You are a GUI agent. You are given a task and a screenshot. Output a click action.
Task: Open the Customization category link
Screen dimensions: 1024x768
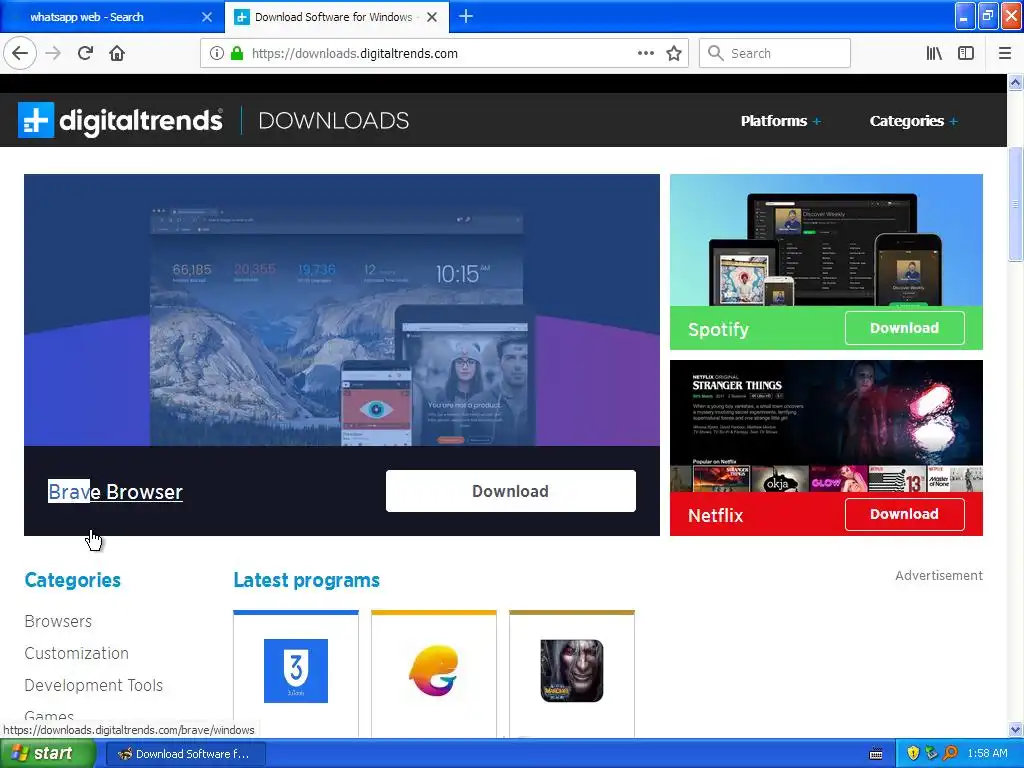[76, 653]
